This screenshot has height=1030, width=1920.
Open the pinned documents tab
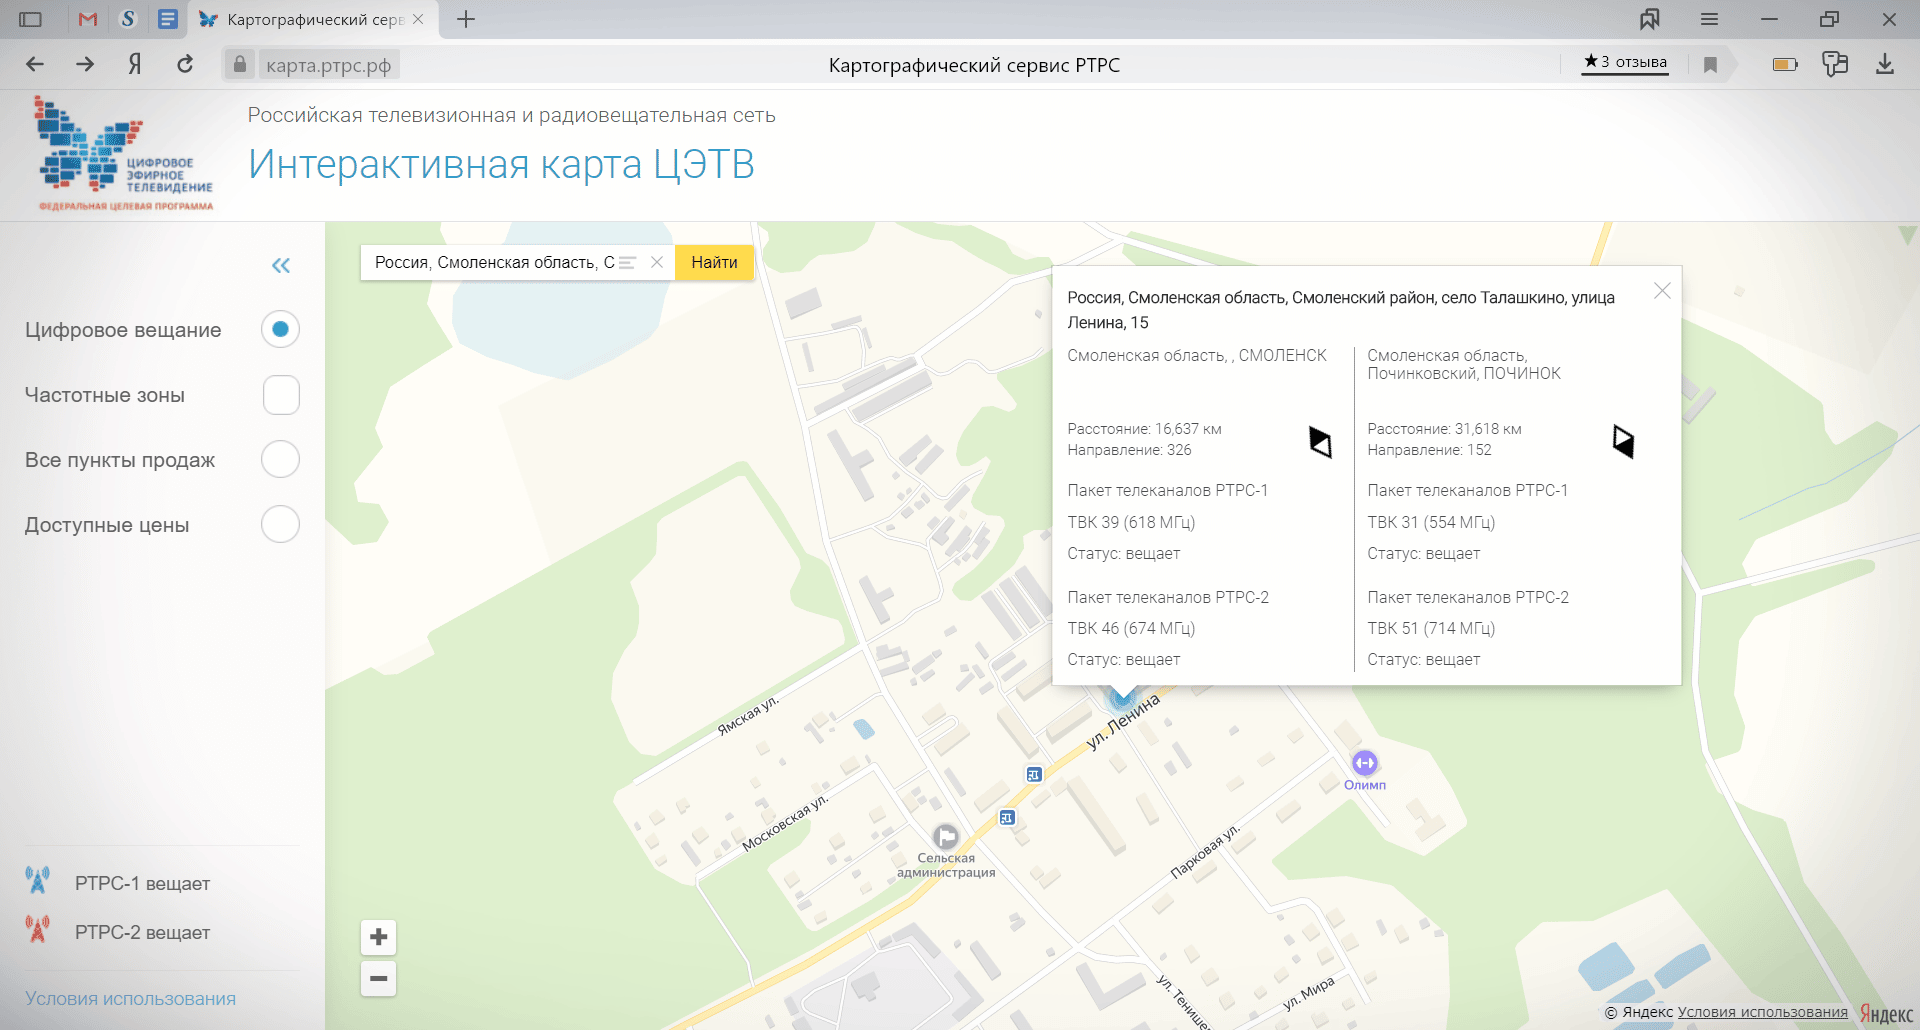tap(168, 19)
